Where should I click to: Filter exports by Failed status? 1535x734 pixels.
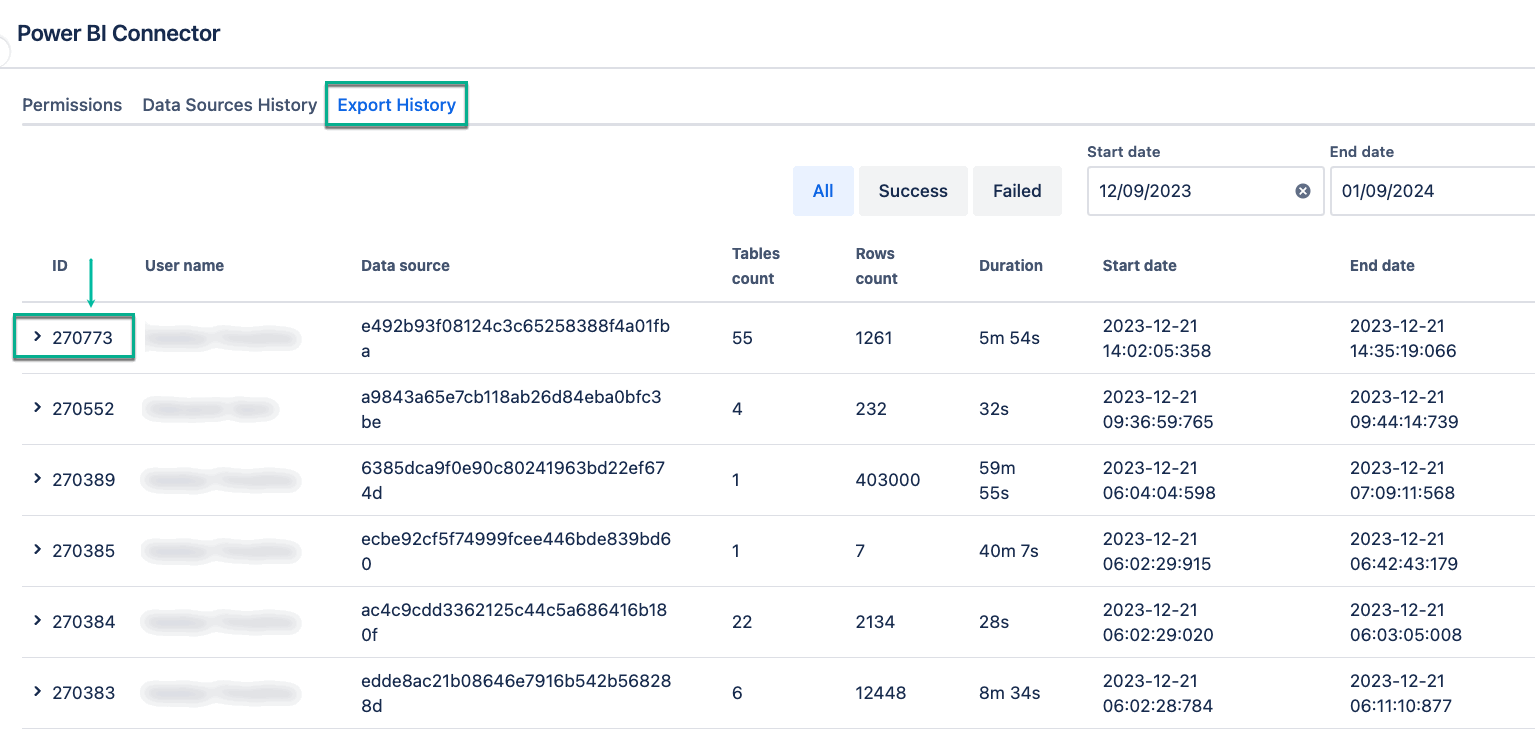(1016, 191)
